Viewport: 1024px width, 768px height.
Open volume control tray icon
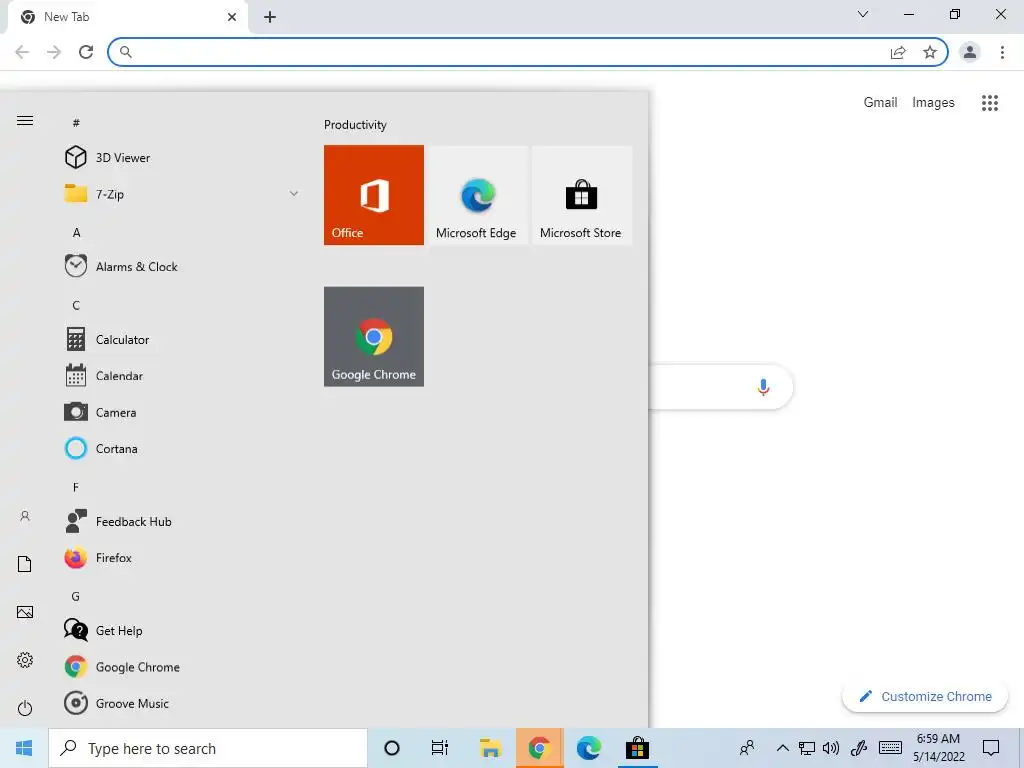pos(831,748)
